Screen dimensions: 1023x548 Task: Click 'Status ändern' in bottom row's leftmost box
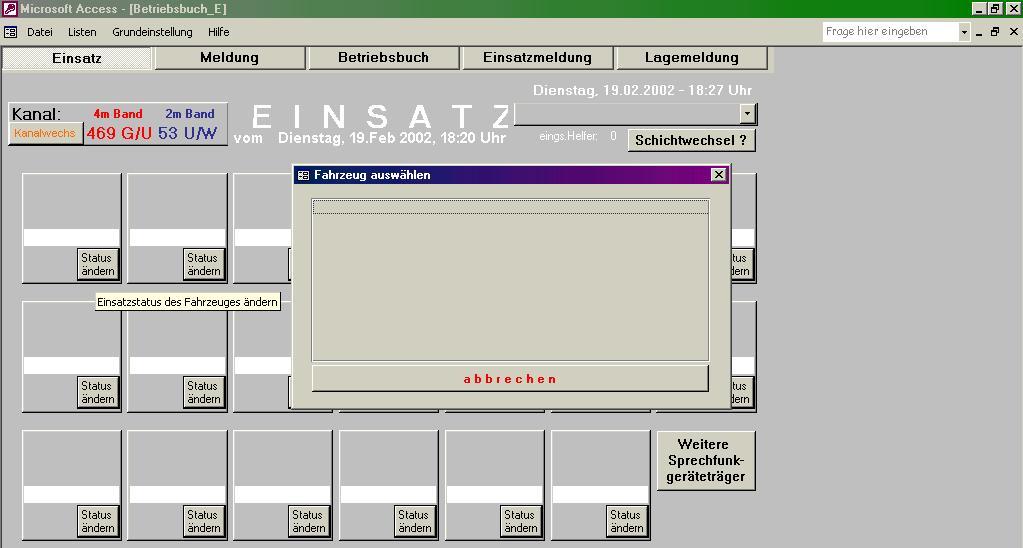point(97,521)
